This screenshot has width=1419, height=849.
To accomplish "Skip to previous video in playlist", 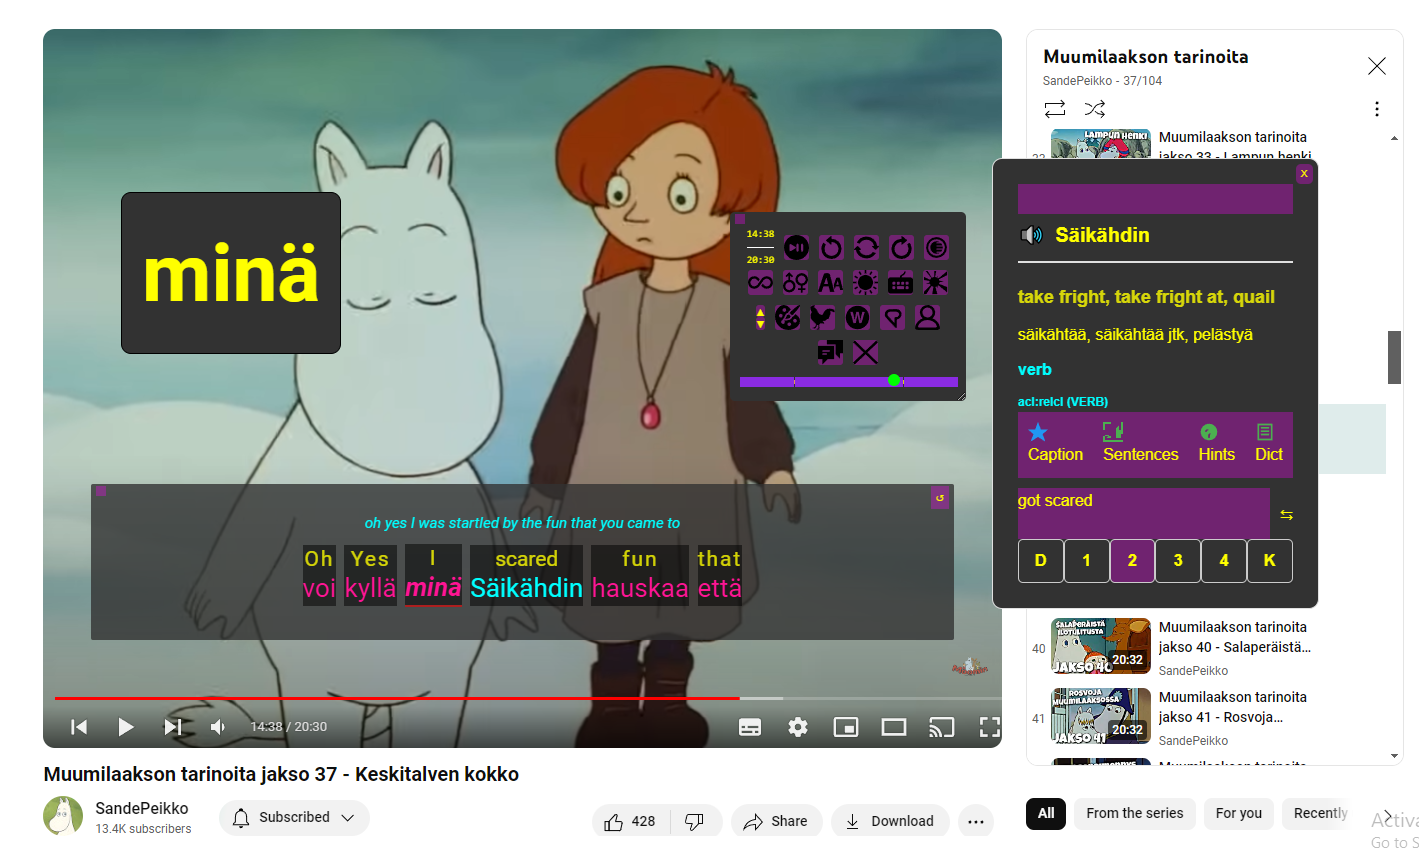I will tap(79, 727).
